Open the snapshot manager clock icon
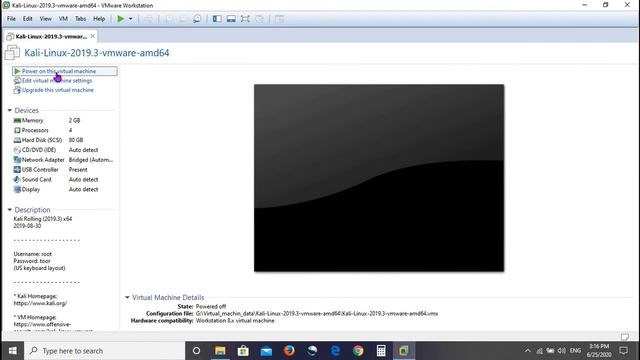The image size is (640, 360). [197, 19]
